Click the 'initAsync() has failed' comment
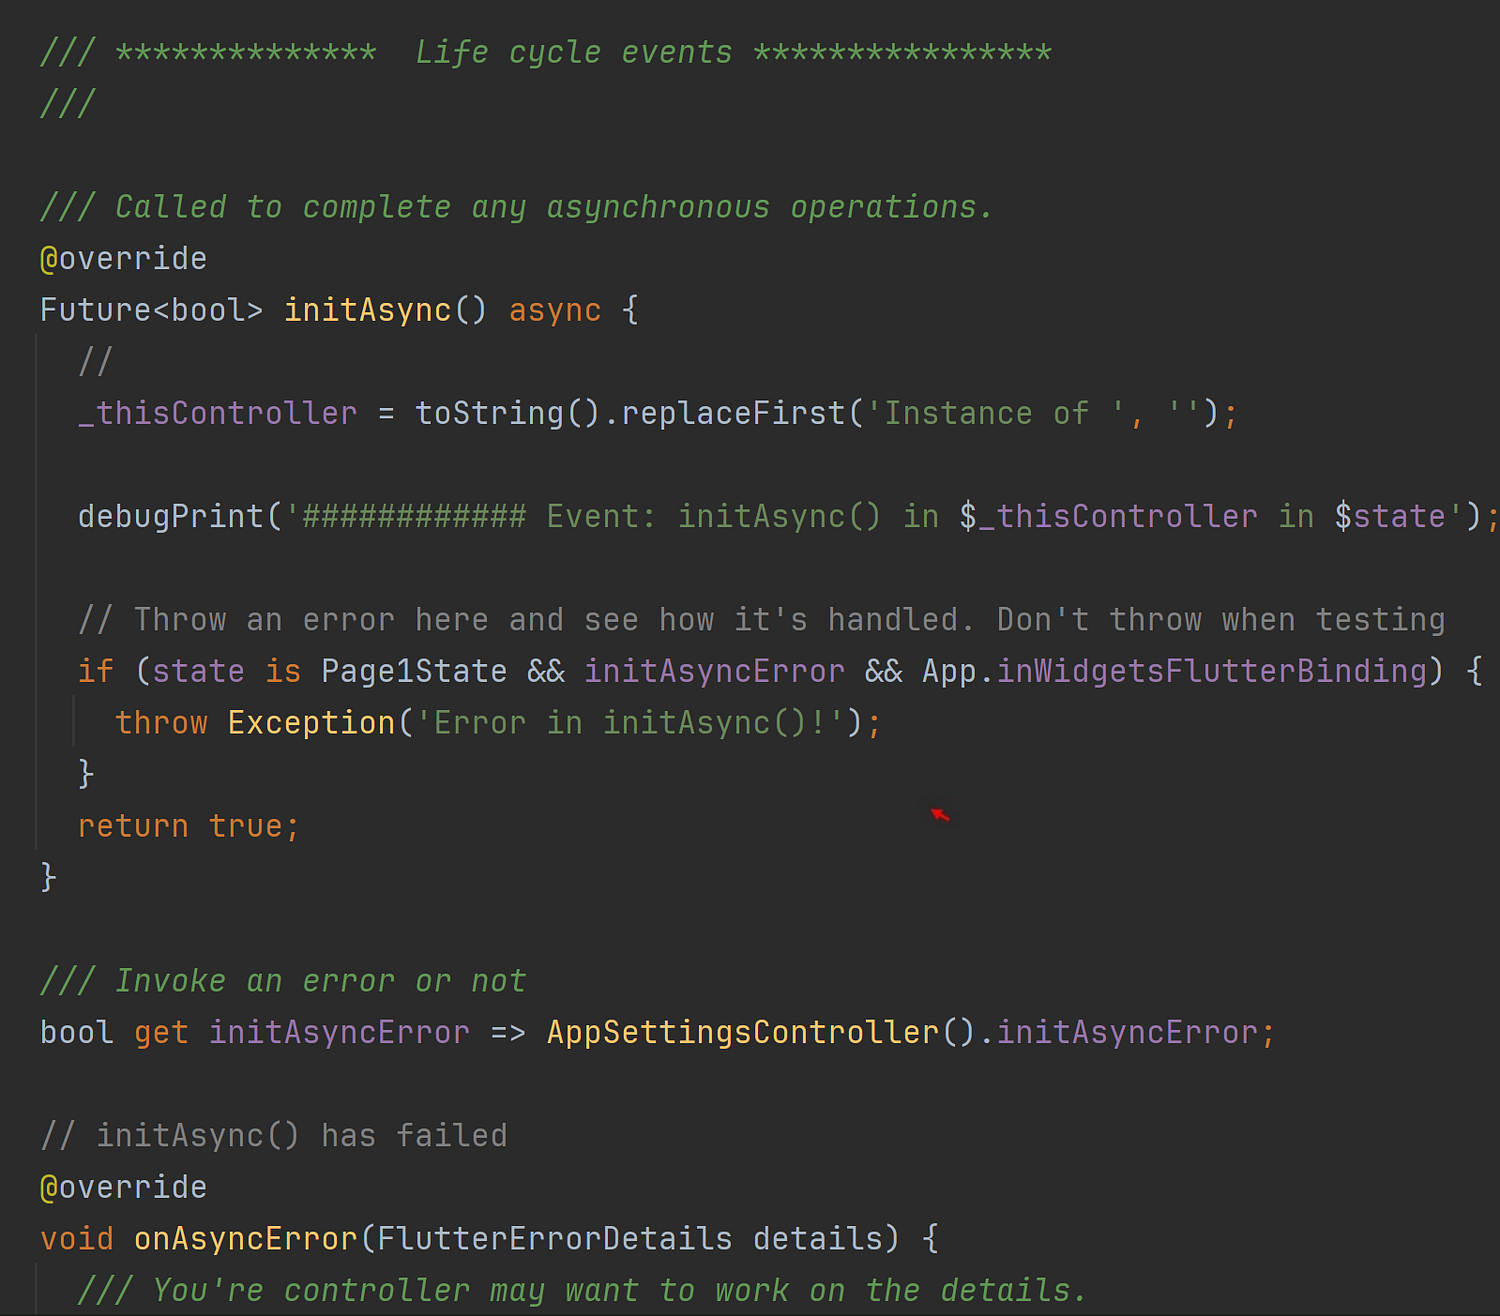Screen dimensions: 1500x1316 coord(274,1135)
